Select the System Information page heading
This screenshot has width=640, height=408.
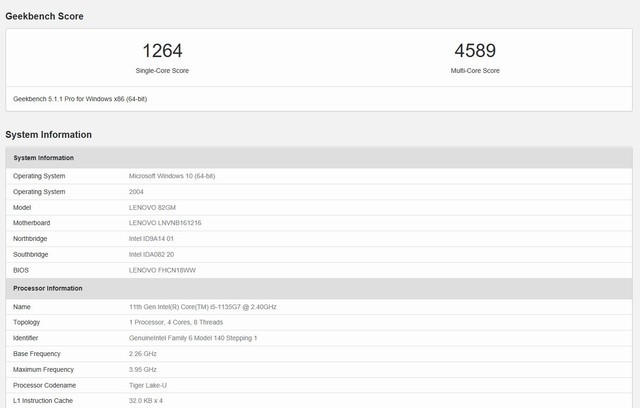(48, 134)
